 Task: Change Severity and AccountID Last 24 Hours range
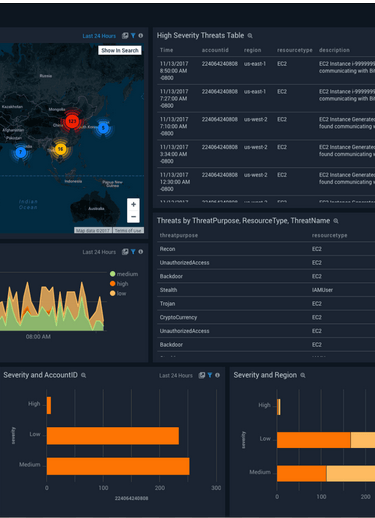(x=176, y=376)
